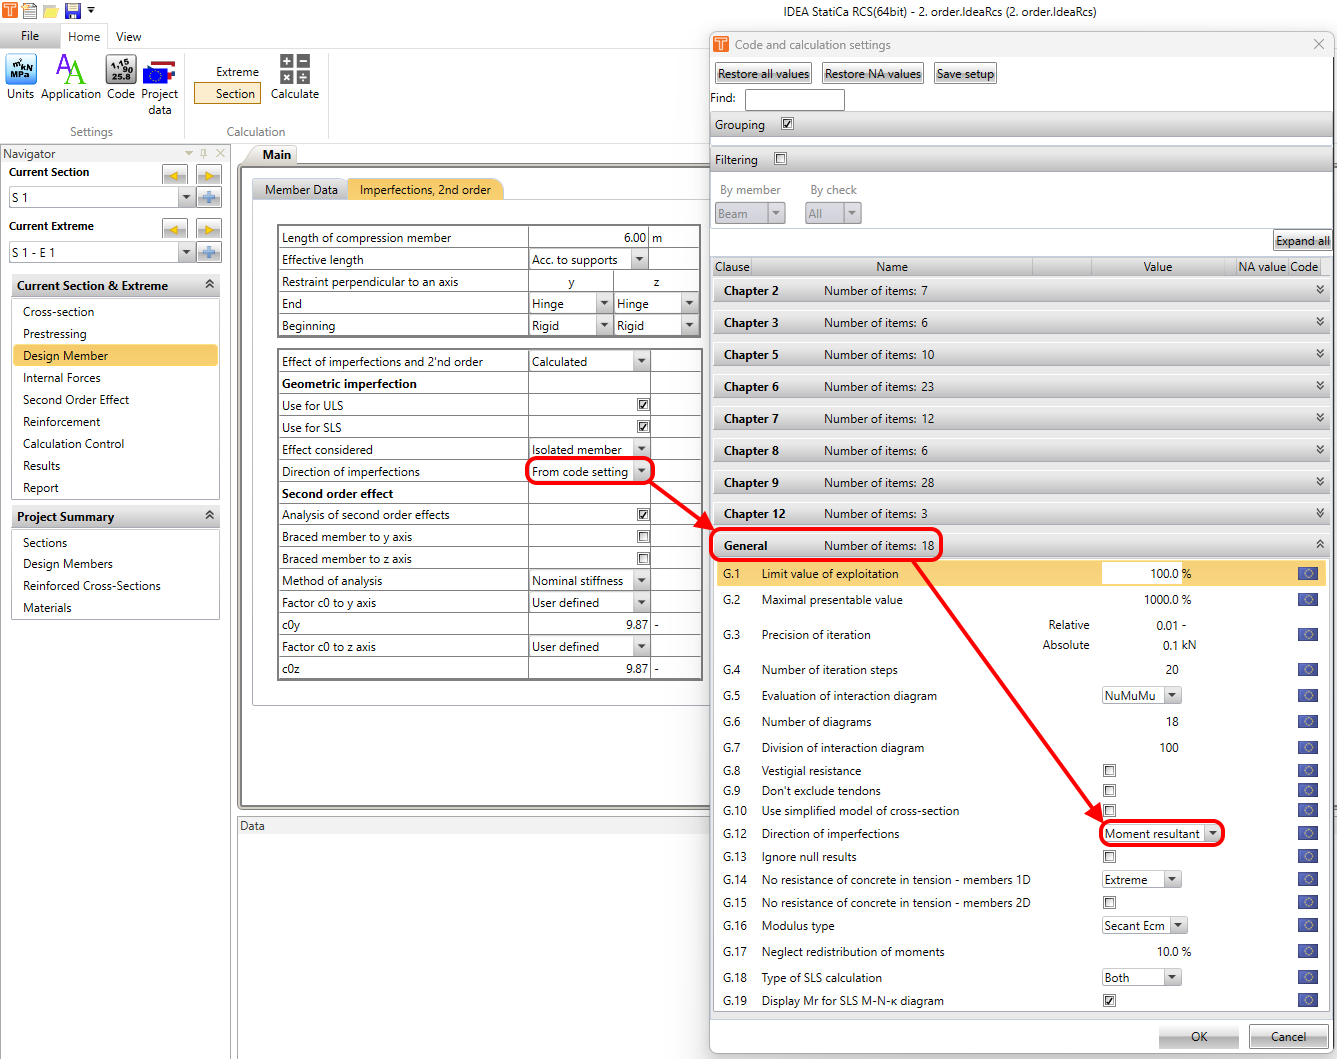
Task: Enable the Filtering checkbox
Action: click(x=781, y=159)
